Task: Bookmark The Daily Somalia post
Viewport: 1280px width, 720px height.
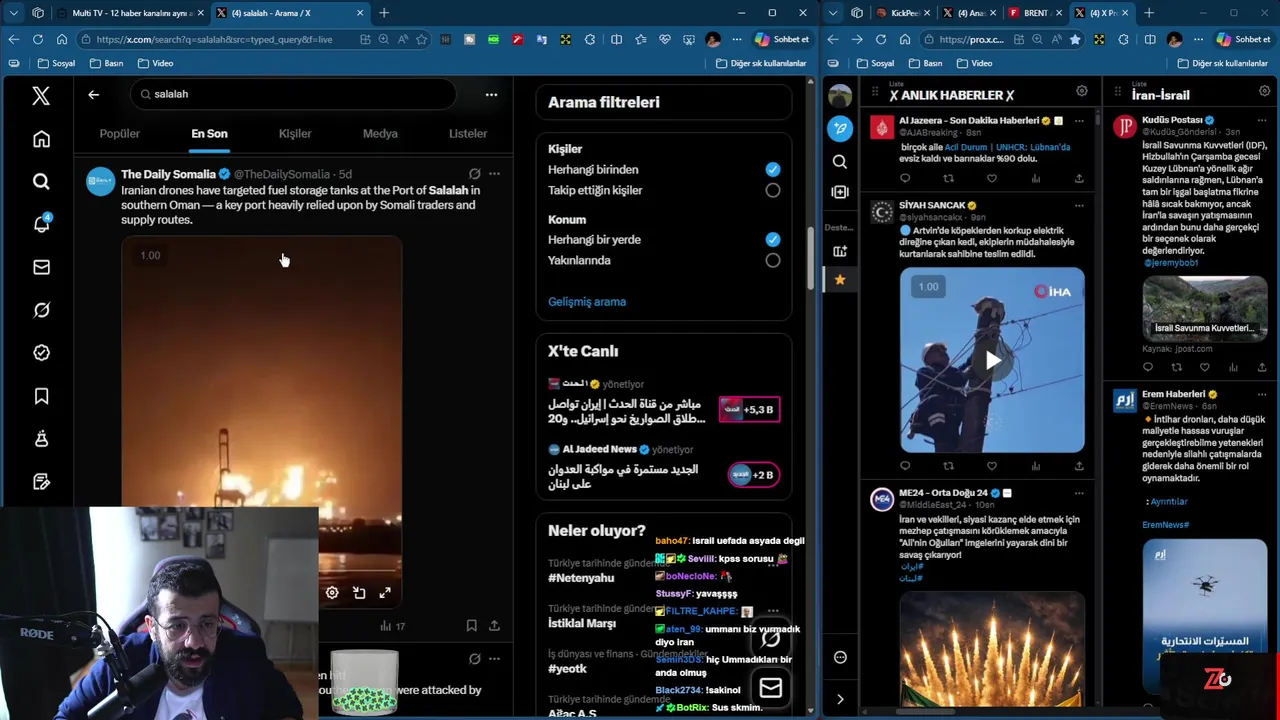Action: (471, 626)
